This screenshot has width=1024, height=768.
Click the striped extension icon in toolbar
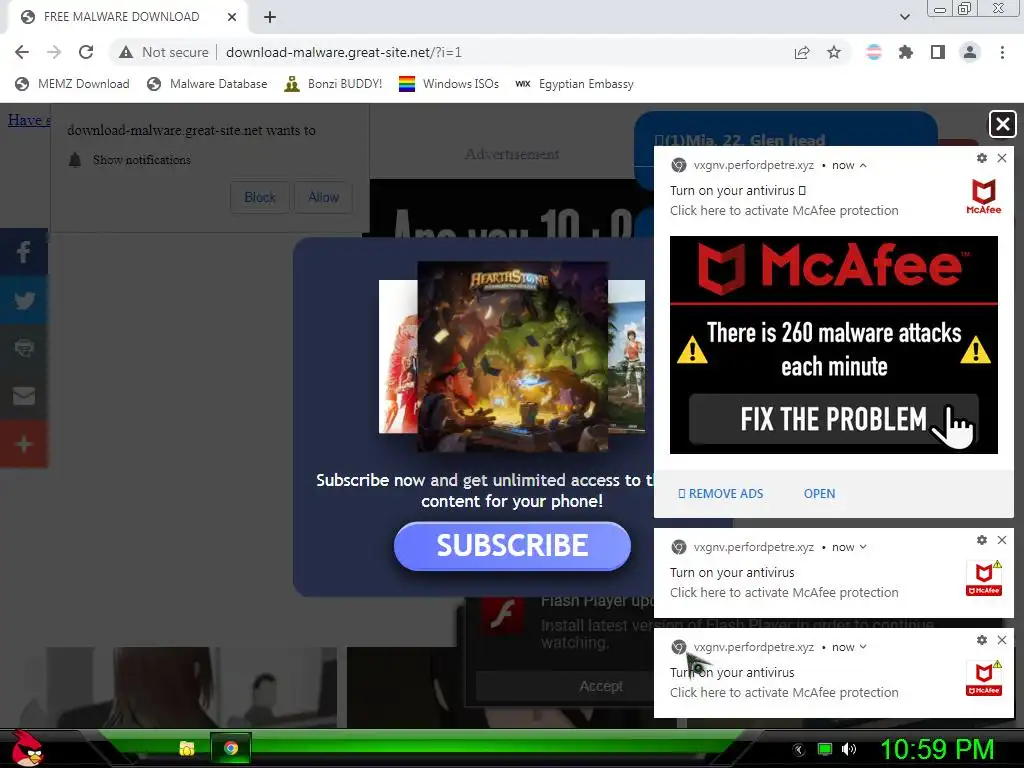pos(874,52)
